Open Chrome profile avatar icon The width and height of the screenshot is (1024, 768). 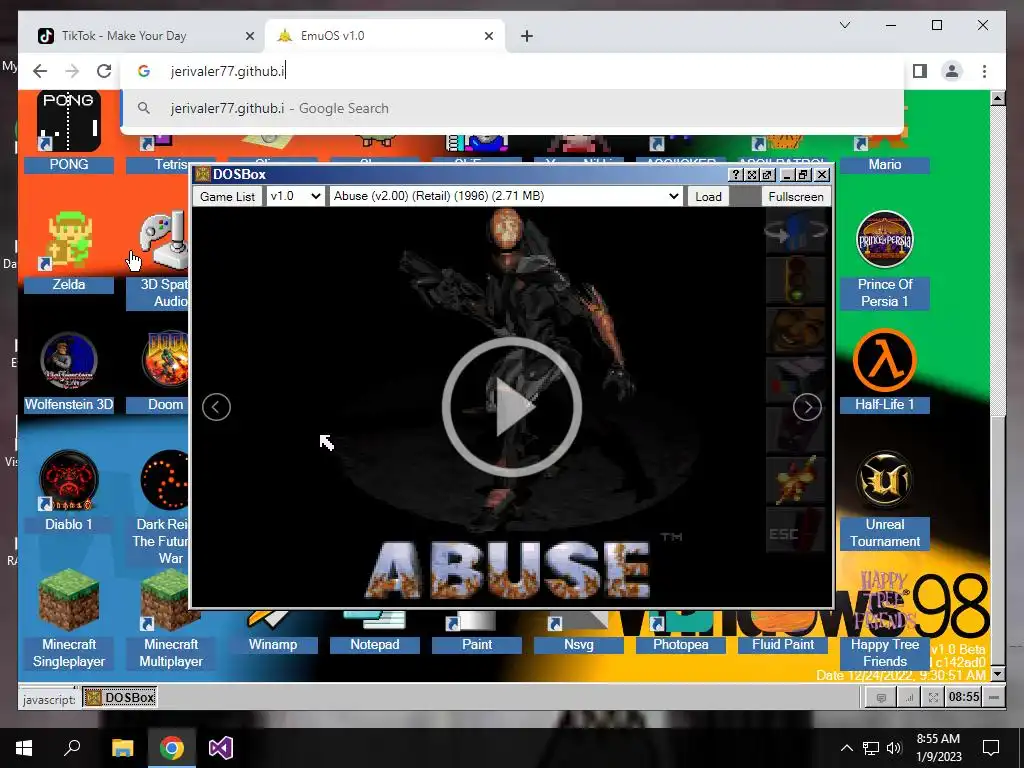(x=952, y=71)
